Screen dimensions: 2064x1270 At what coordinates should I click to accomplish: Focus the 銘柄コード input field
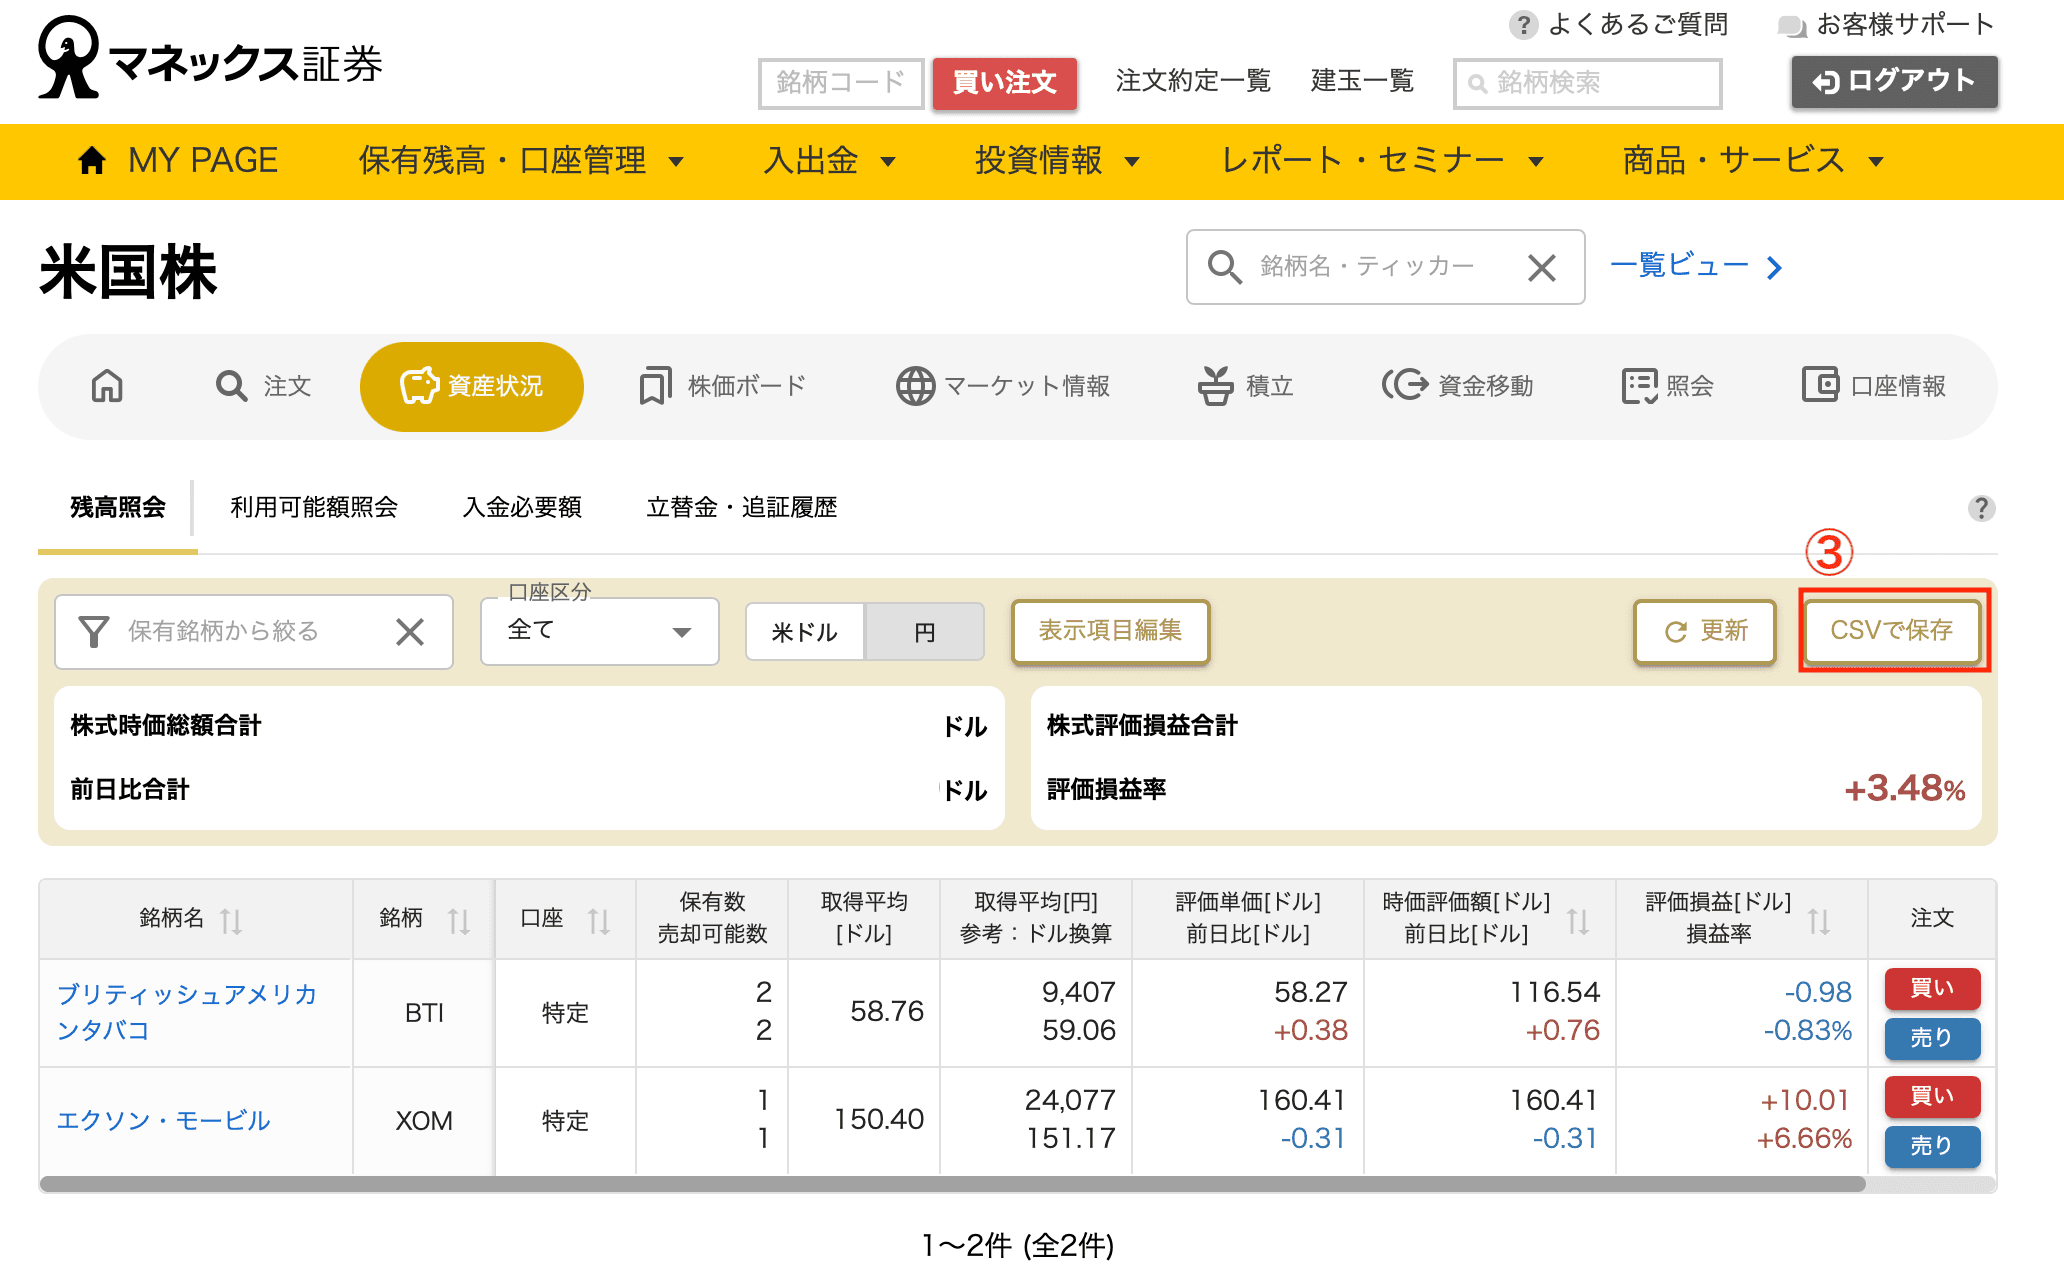pos(841,83)
